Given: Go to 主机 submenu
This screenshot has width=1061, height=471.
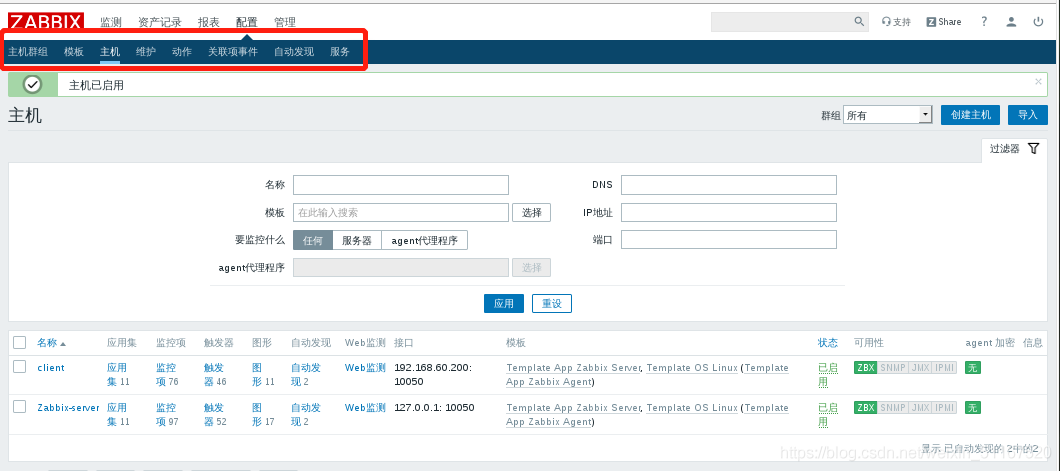Looking at the screenshot, I should [x=110, y=51].
